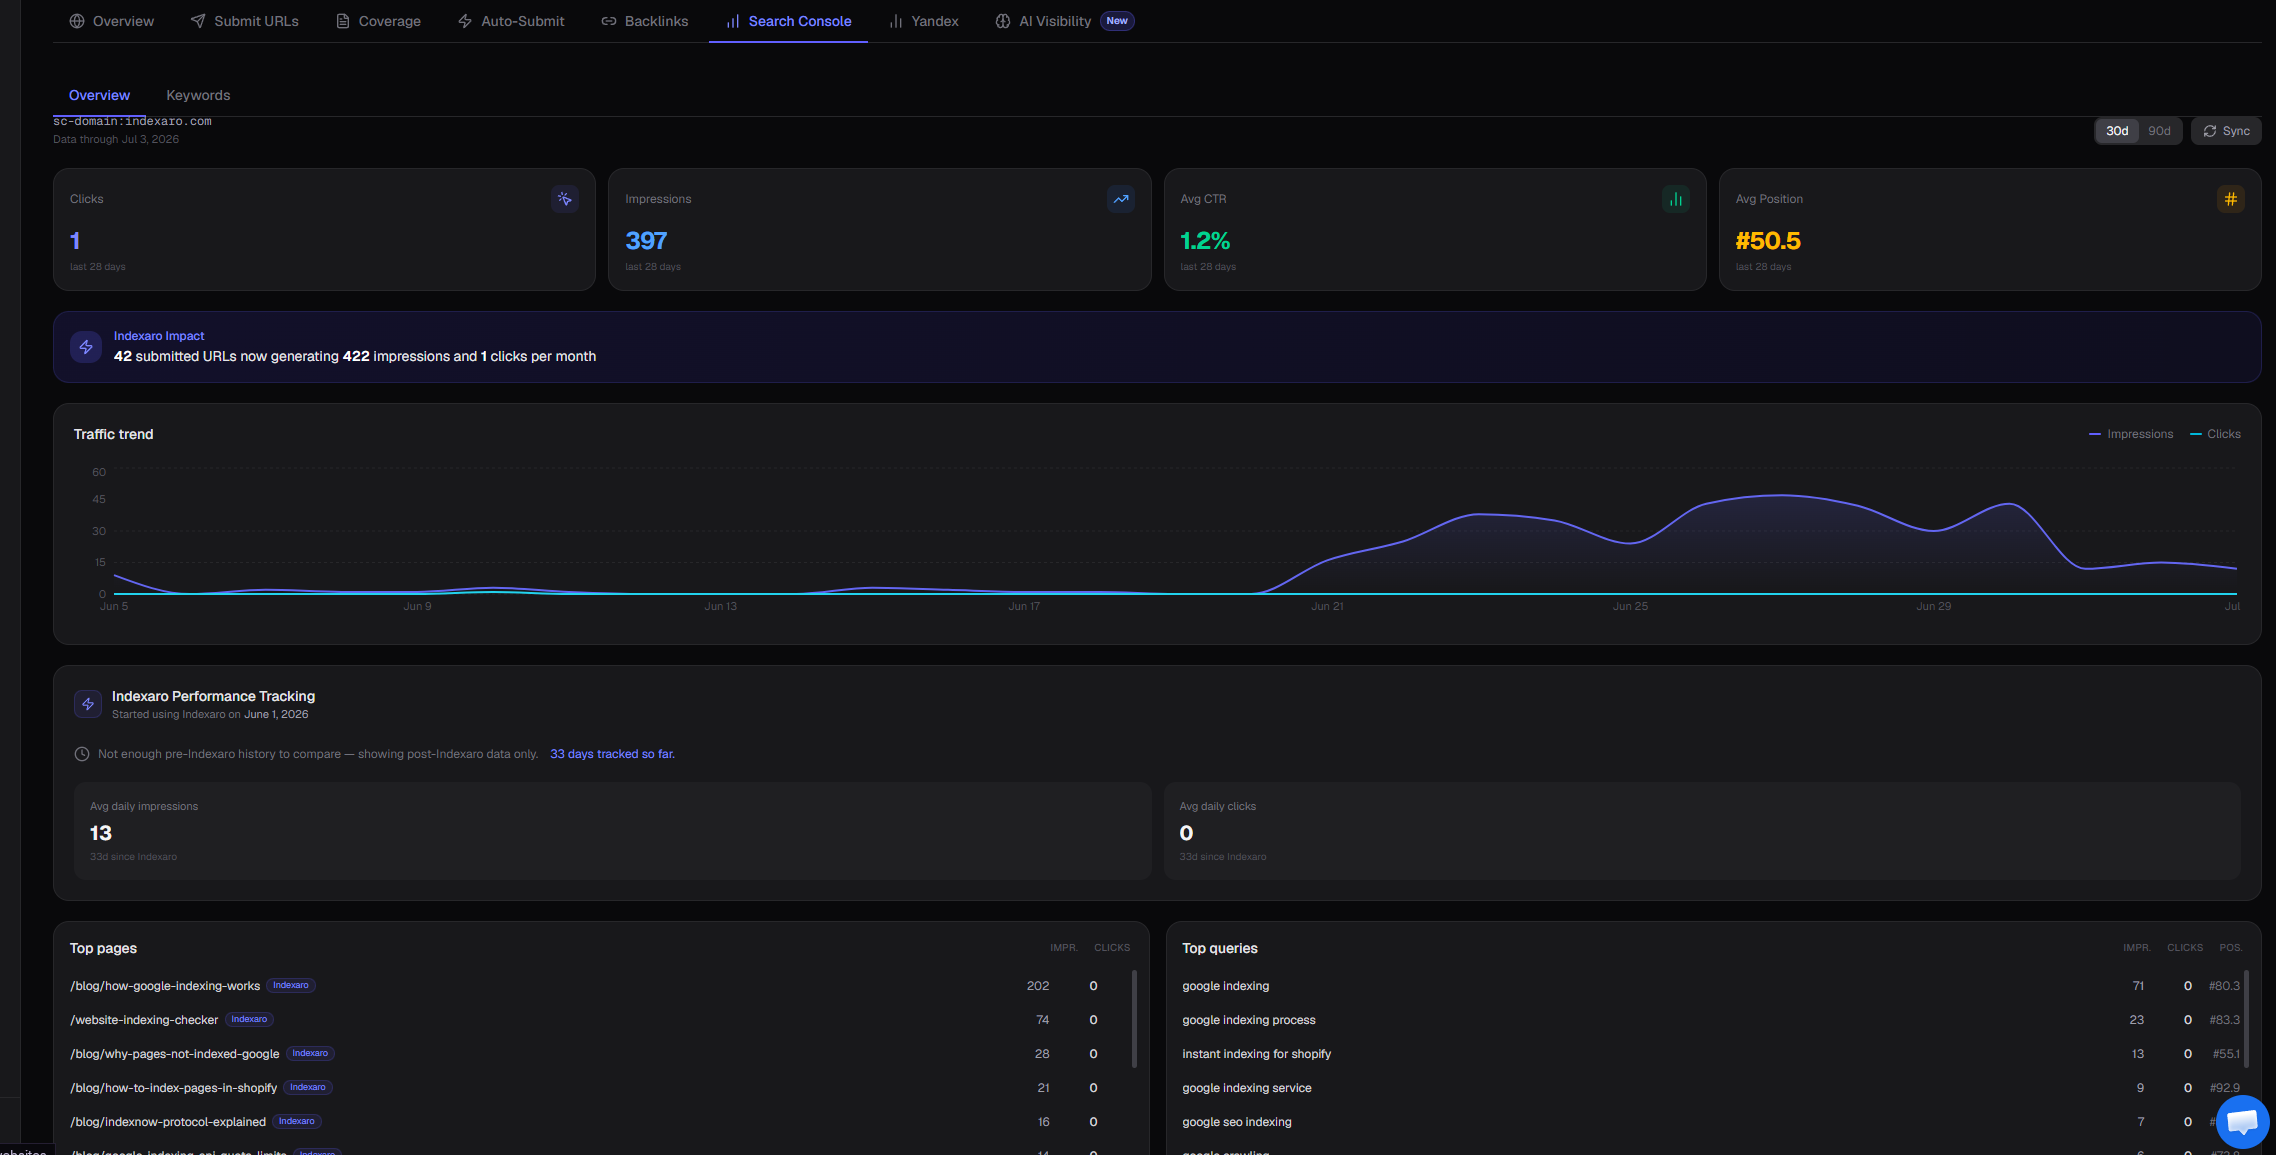The image size is (2276, 1155).
Task: Click the globe icon beside Overview
Action: coord(77,21)
